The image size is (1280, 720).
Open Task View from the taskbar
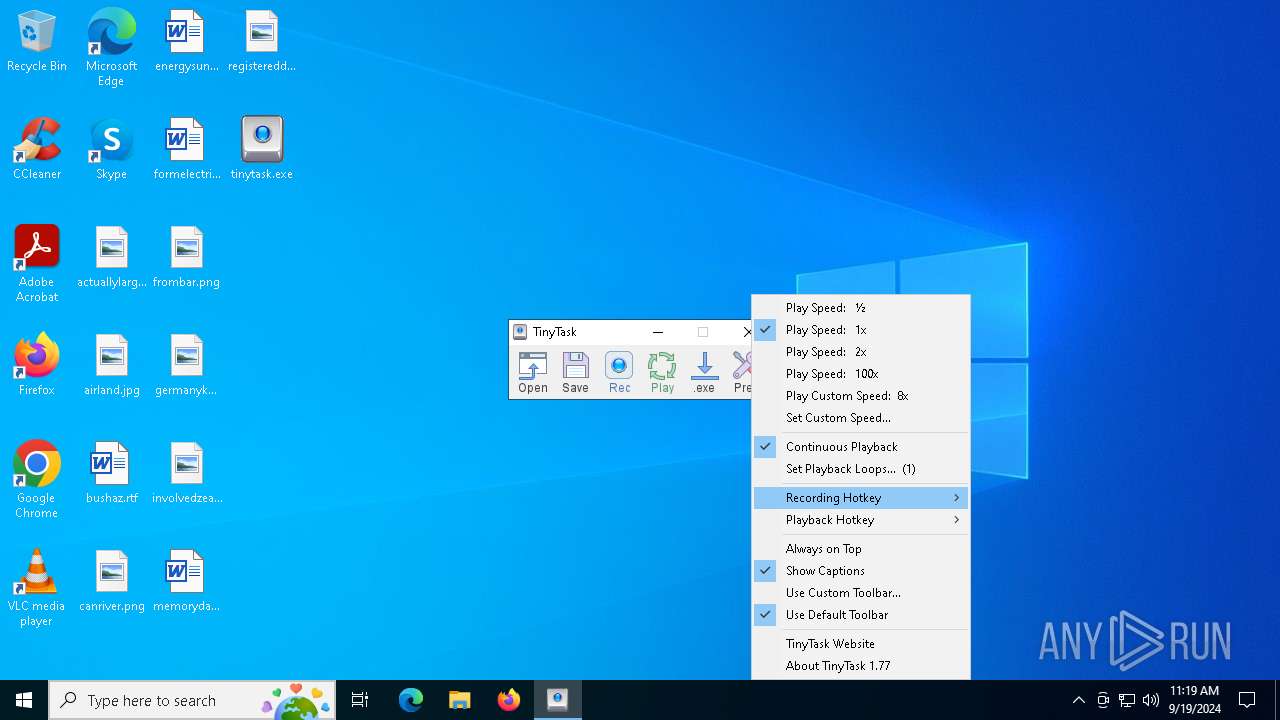coord(360,700)
